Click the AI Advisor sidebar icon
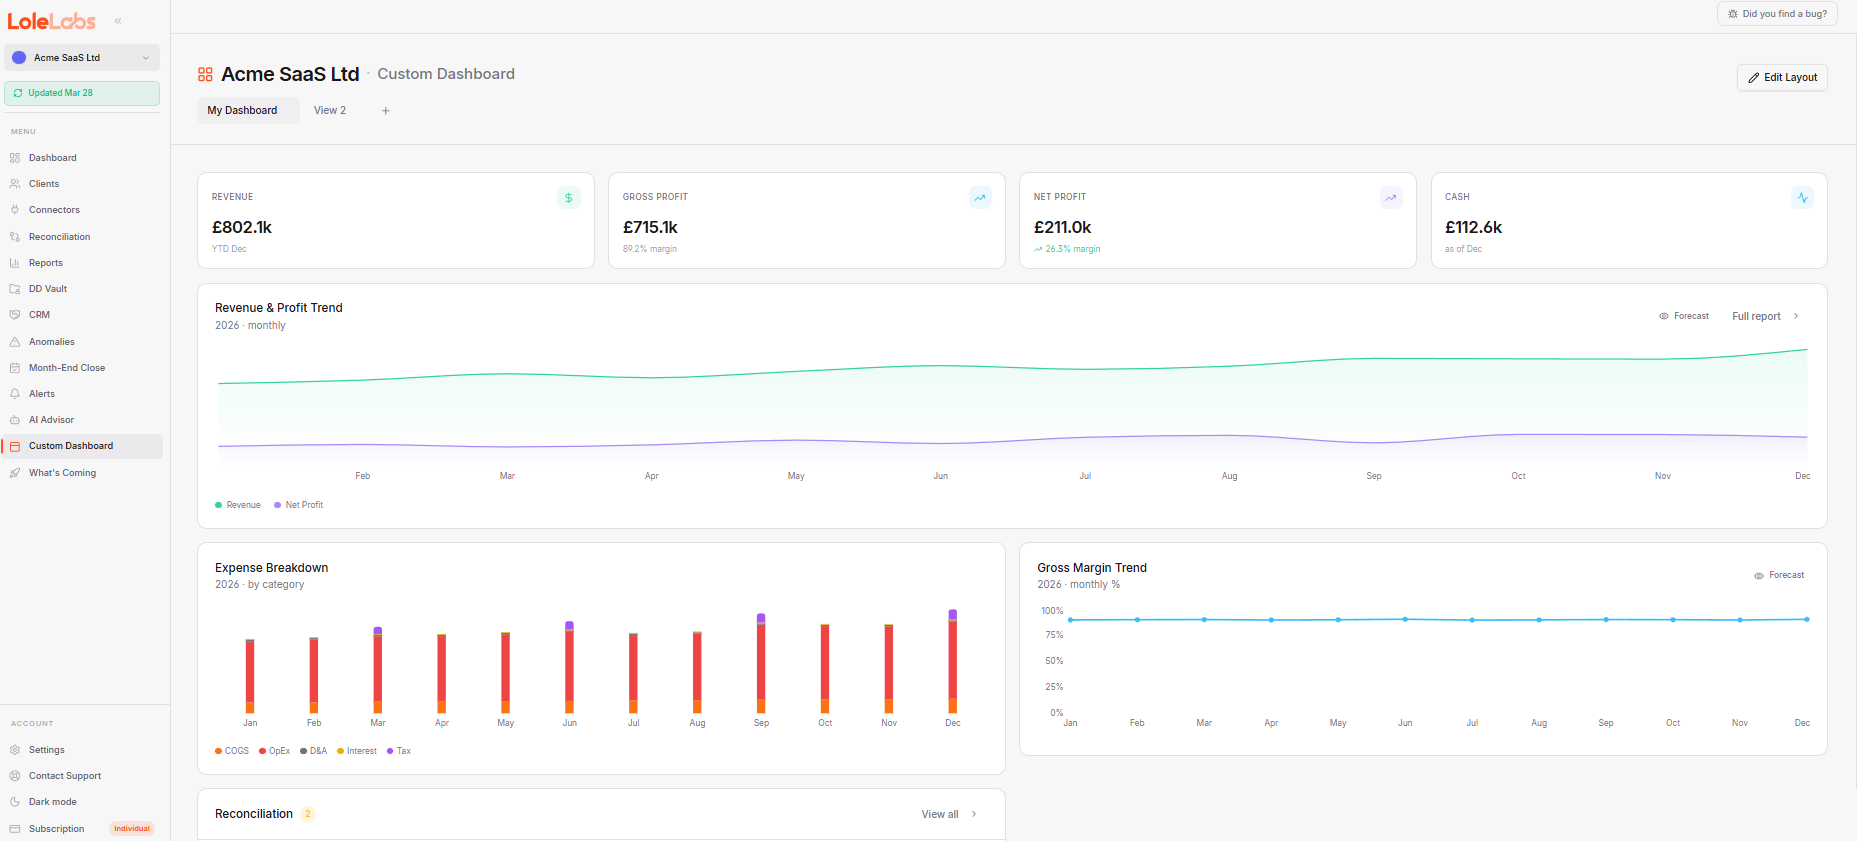This screenshot has height=841, width=1857. (15, 420)
